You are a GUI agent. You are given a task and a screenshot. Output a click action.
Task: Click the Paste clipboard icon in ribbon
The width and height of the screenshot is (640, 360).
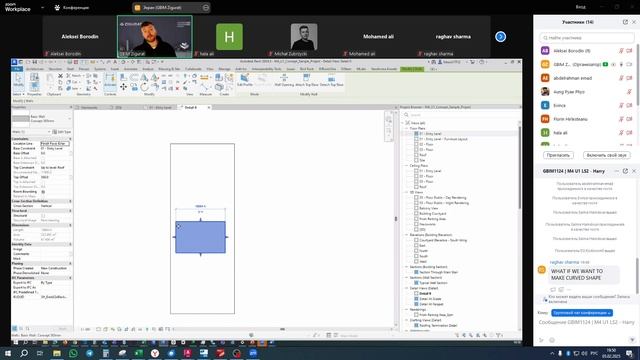point(50,78)
